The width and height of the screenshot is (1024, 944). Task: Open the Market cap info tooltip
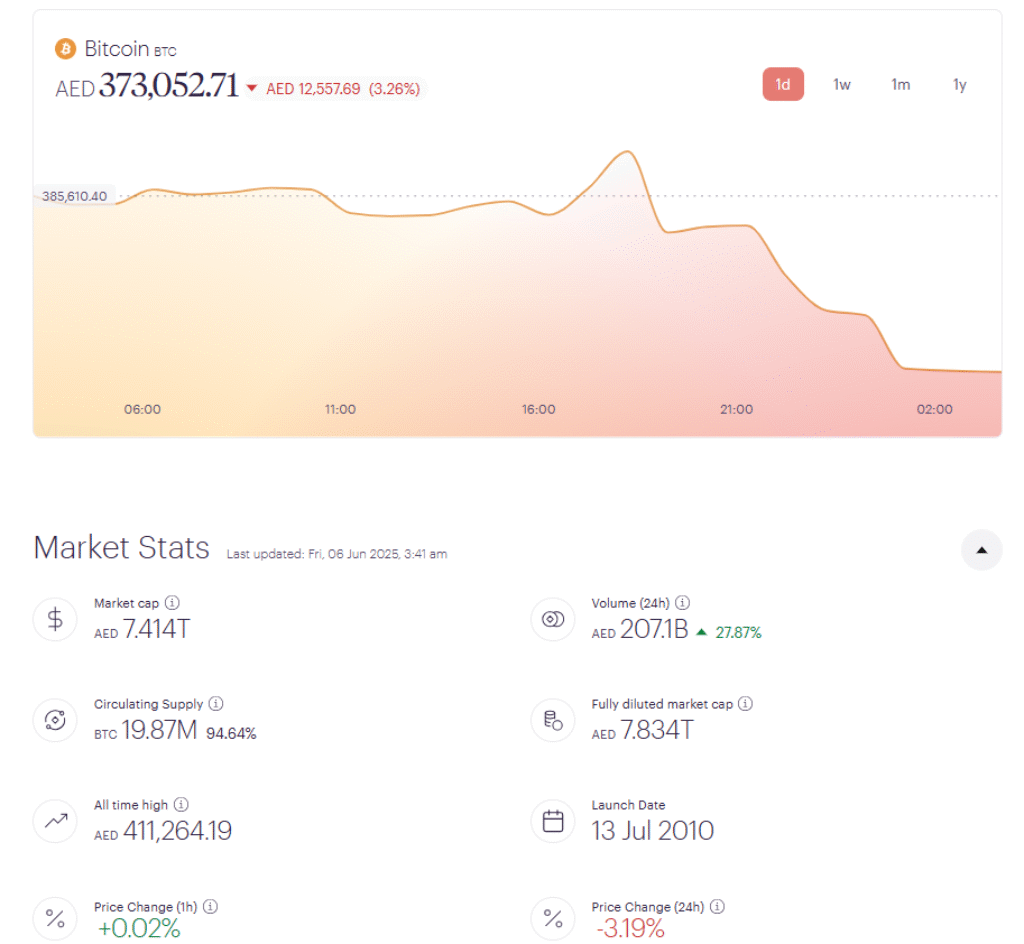tap(171, 603)
